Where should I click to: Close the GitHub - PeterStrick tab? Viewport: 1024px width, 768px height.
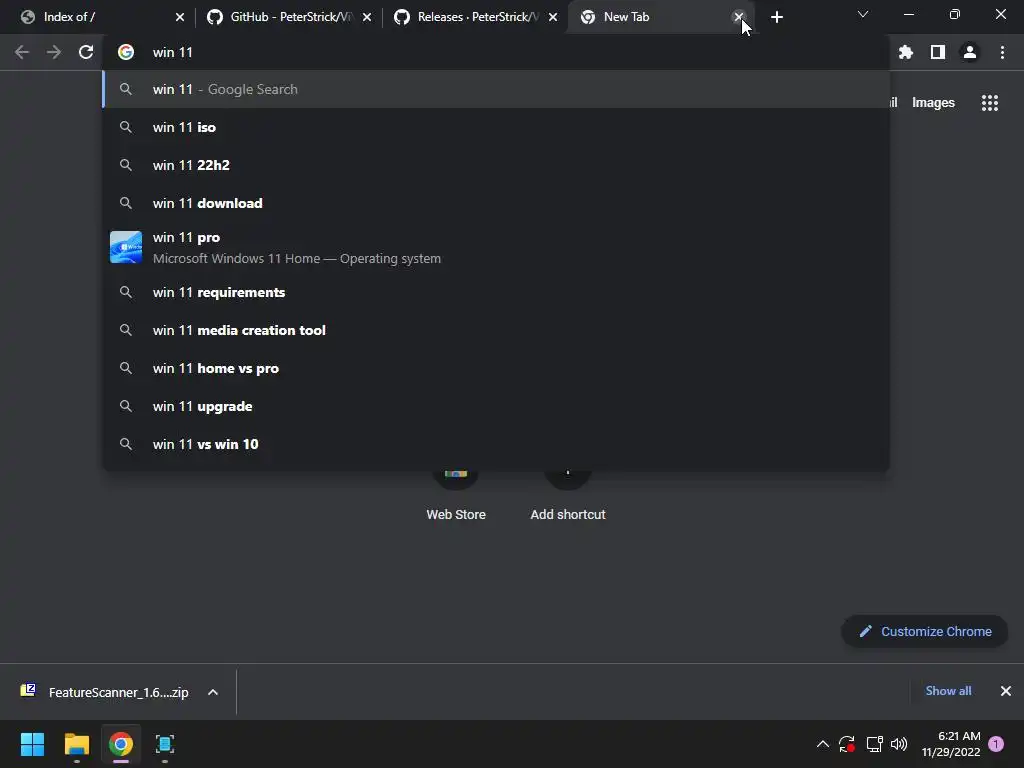tap(367, 17)
